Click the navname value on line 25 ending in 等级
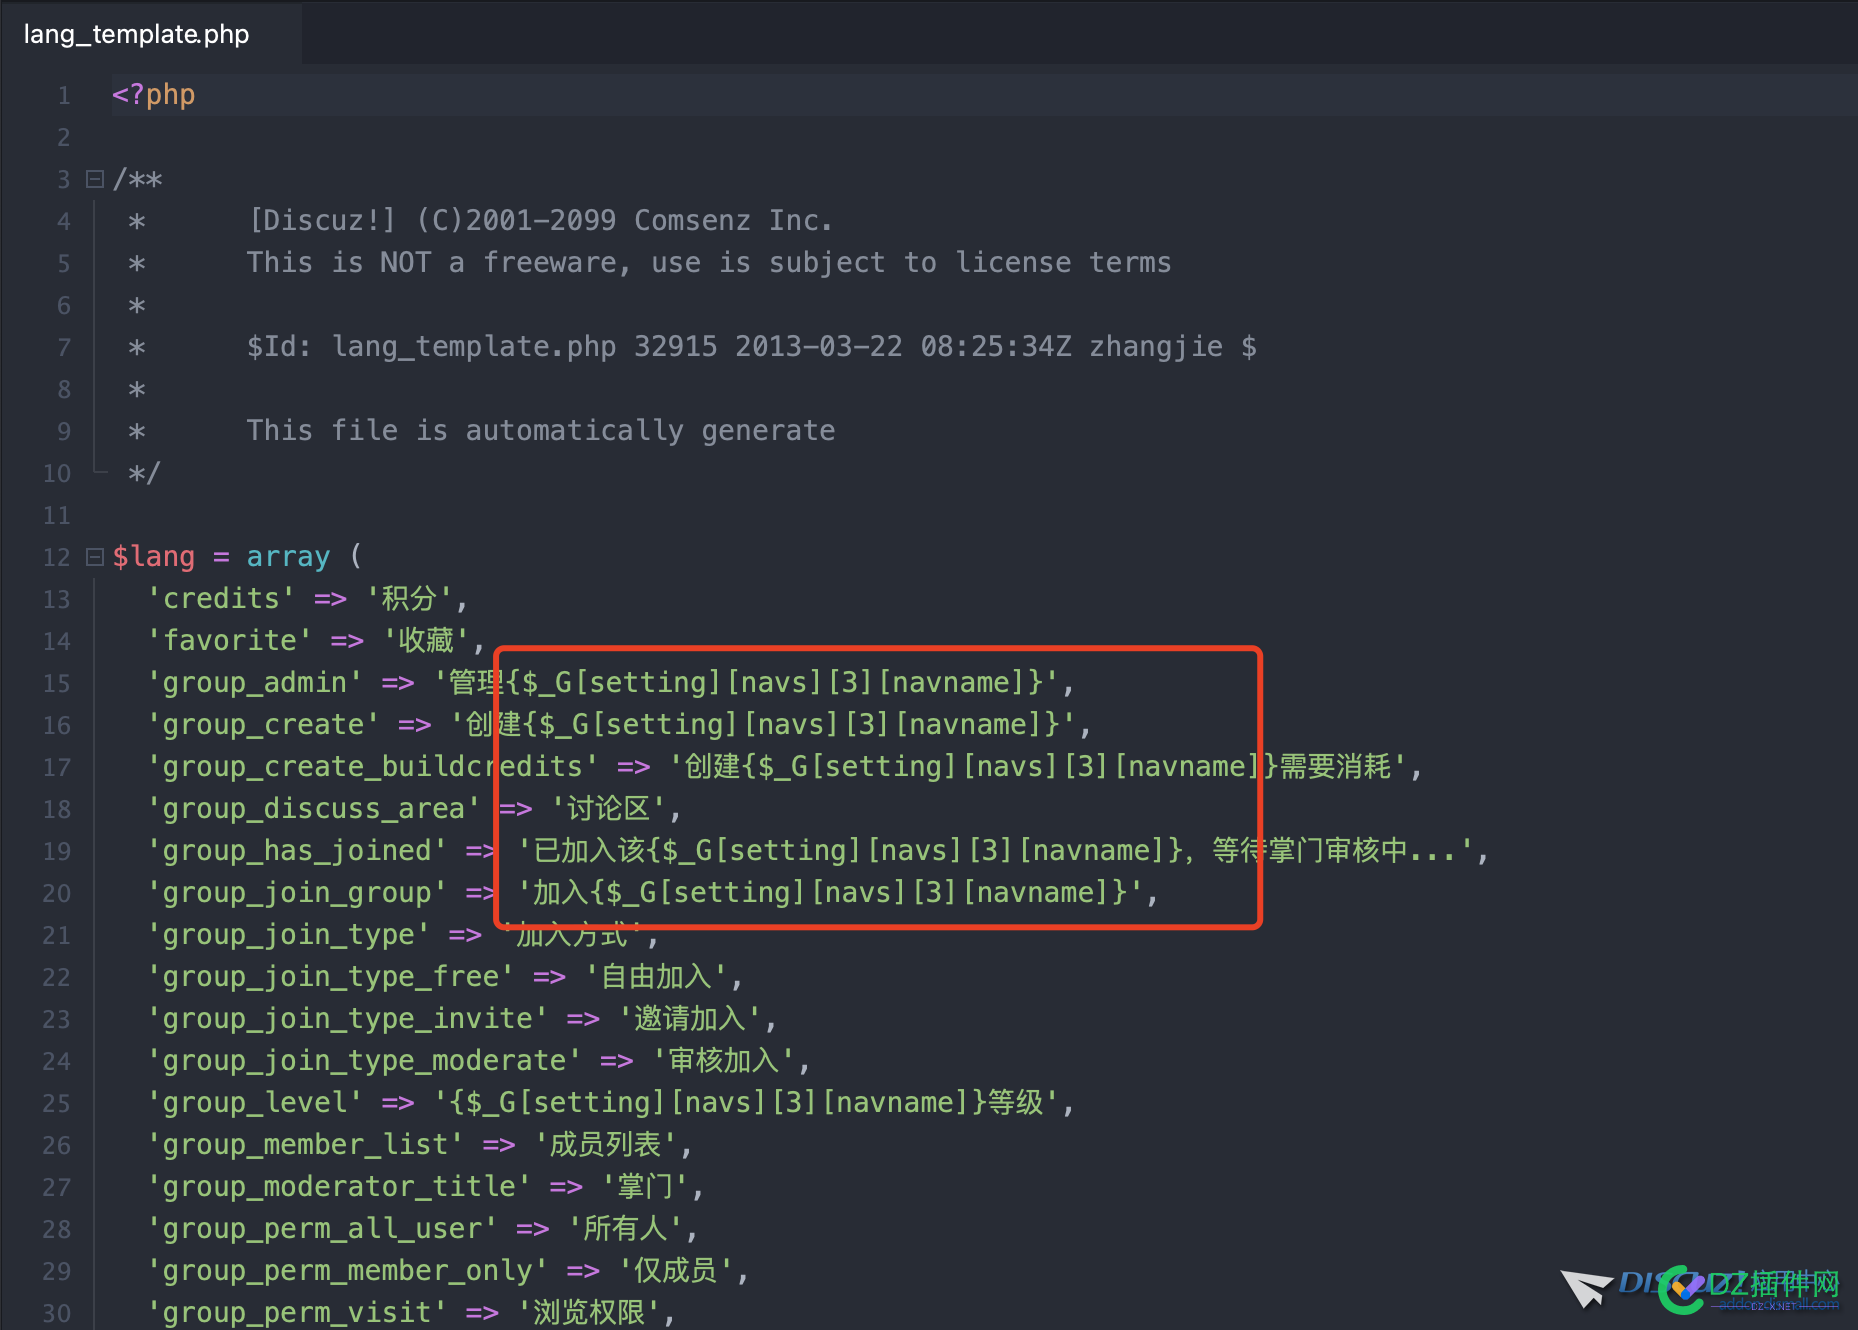Viewport: 1858px width, 1330px height. pos(746,1102)
